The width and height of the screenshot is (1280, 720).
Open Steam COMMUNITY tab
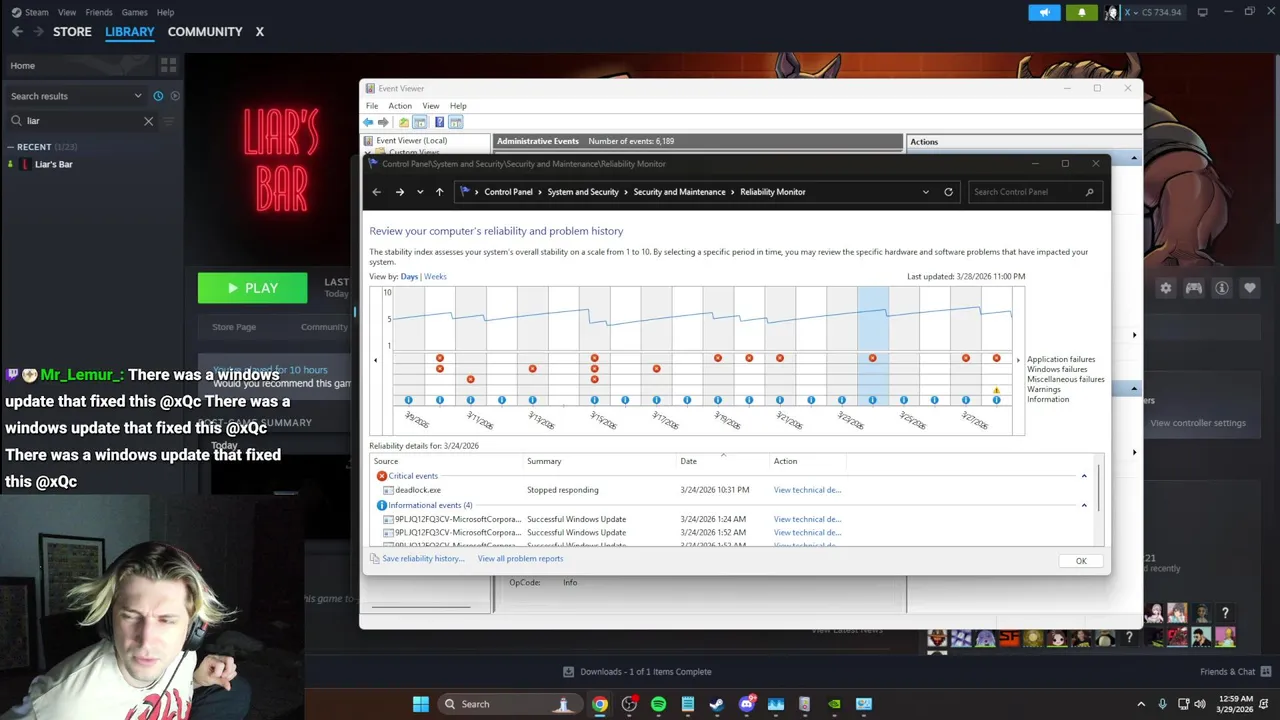coord(205,32)
